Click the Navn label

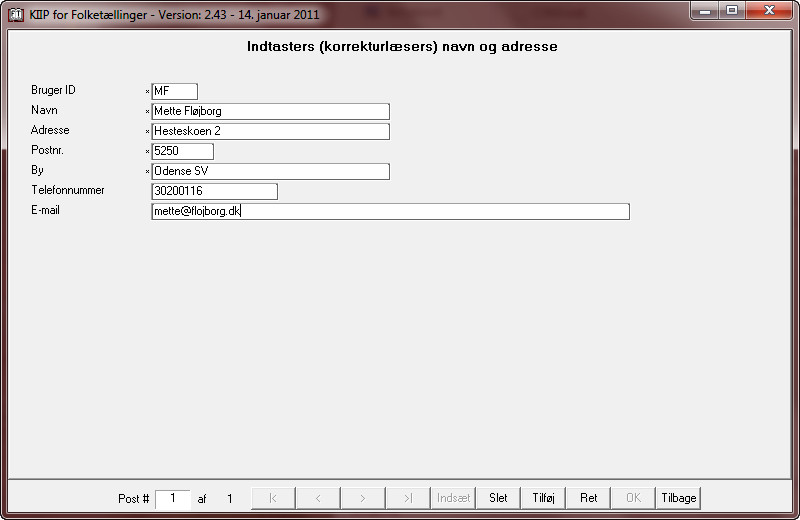(44, 110)
